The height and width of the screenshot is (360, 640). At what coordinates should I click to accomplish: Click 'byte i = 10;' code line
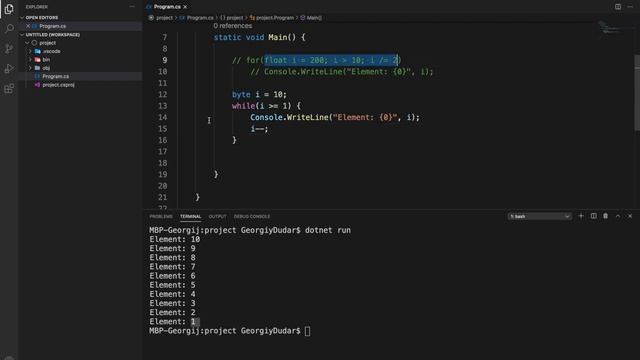(259, 95)
